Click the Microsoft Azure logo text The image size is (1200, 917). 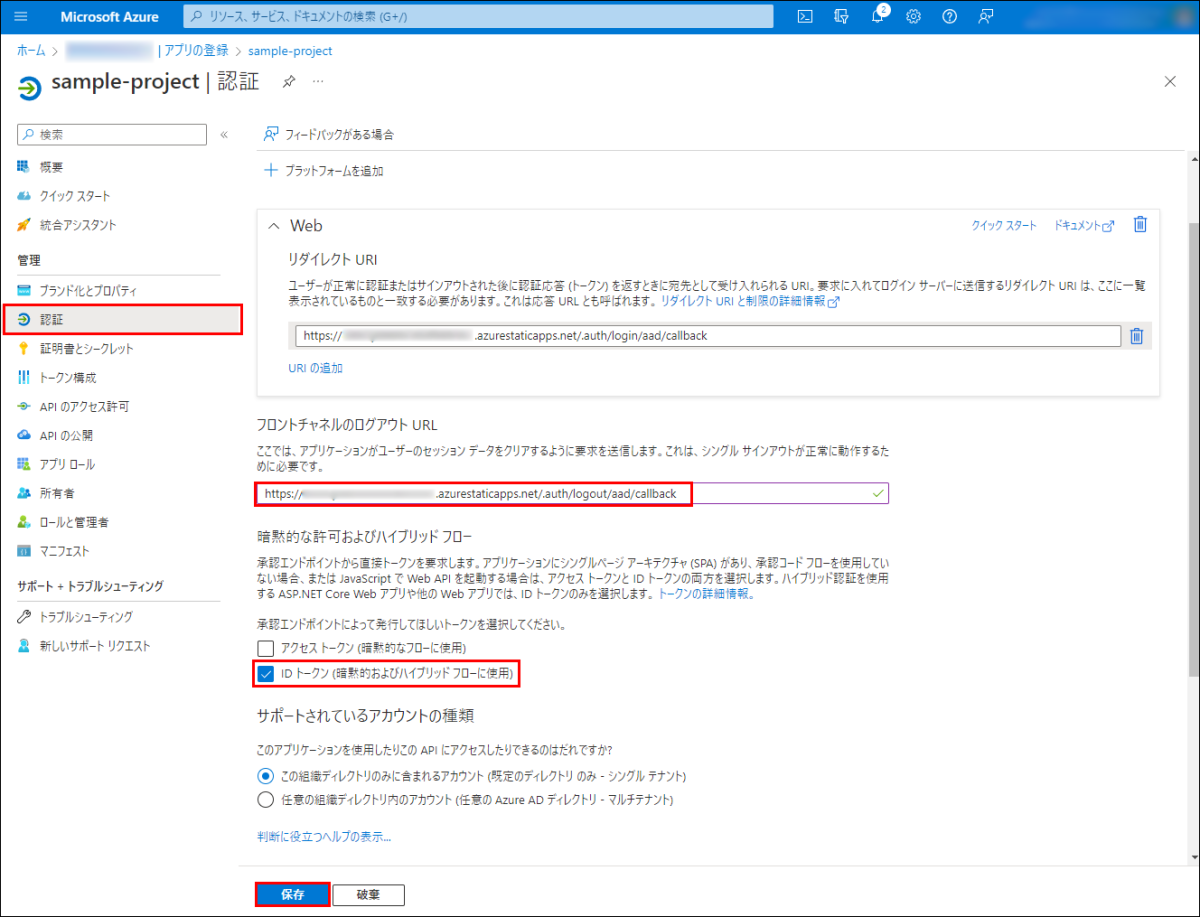(x=109, y=17)
